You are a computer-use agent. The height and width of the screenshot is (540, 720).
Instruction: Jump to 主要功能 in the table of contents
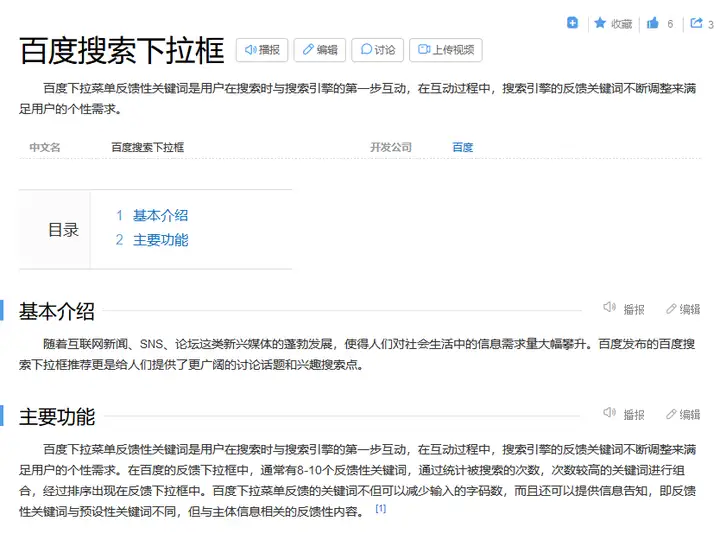160,240
